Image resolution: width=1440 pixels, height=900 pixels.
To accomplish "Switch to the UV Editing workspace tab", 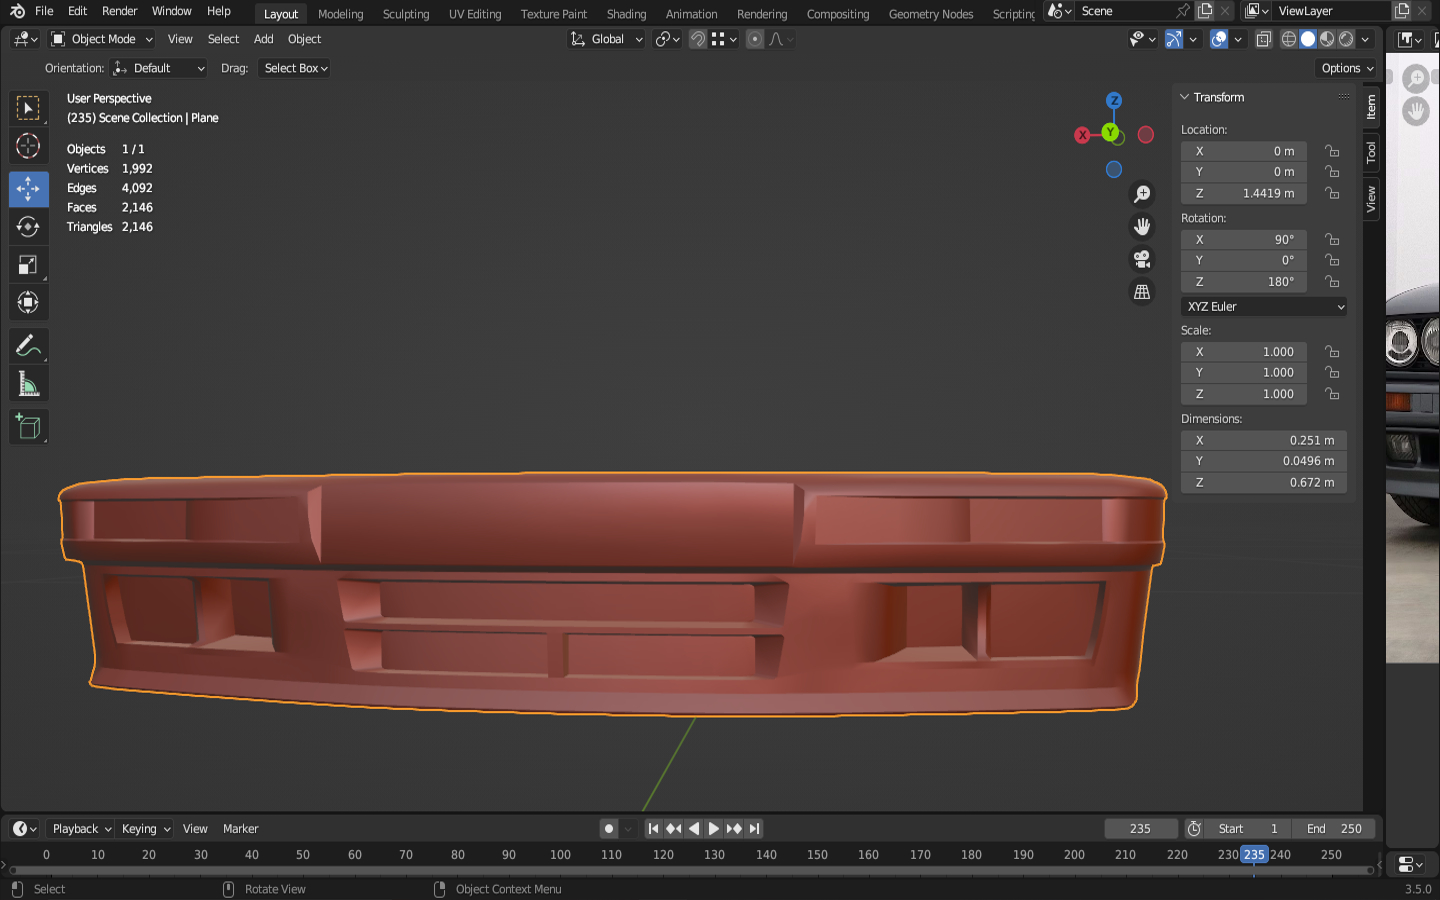I will click(475, 14).
